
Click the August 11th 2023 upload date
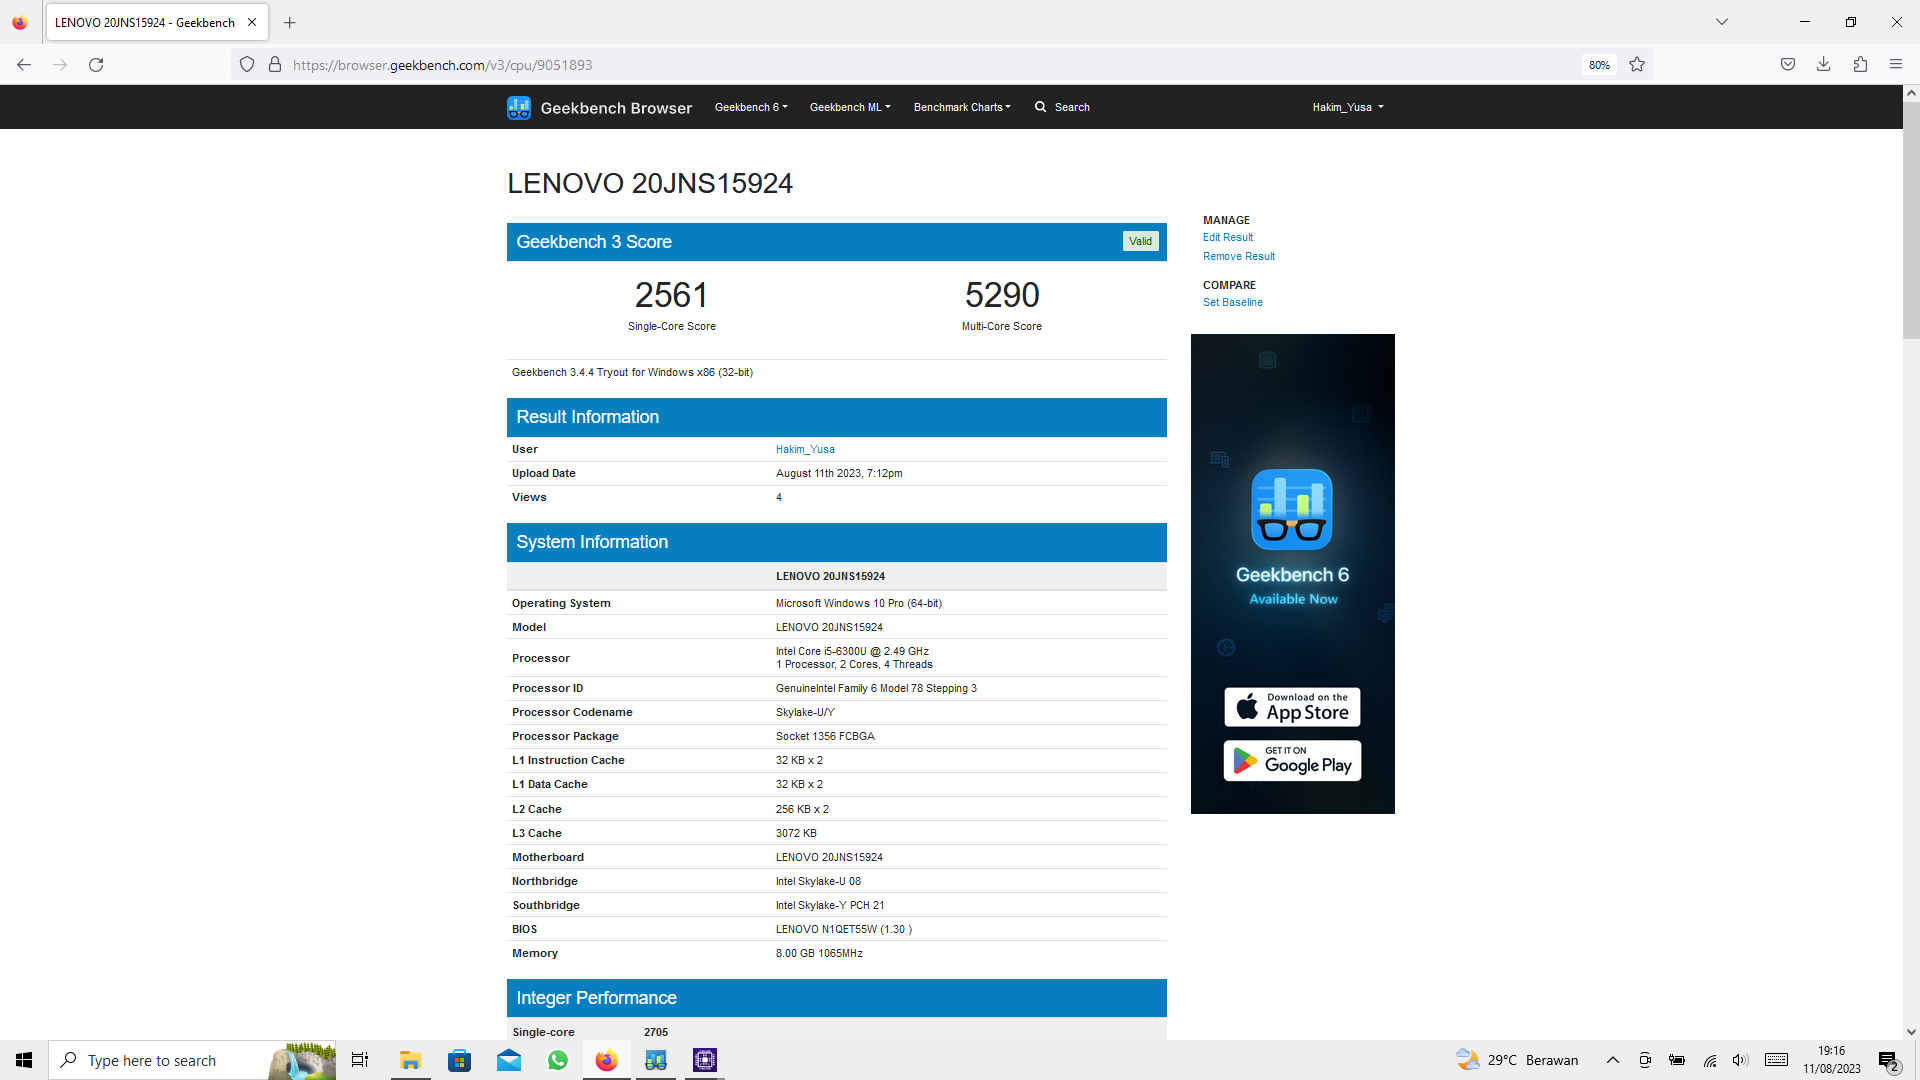pyautogui.click(x=839, y=474)
